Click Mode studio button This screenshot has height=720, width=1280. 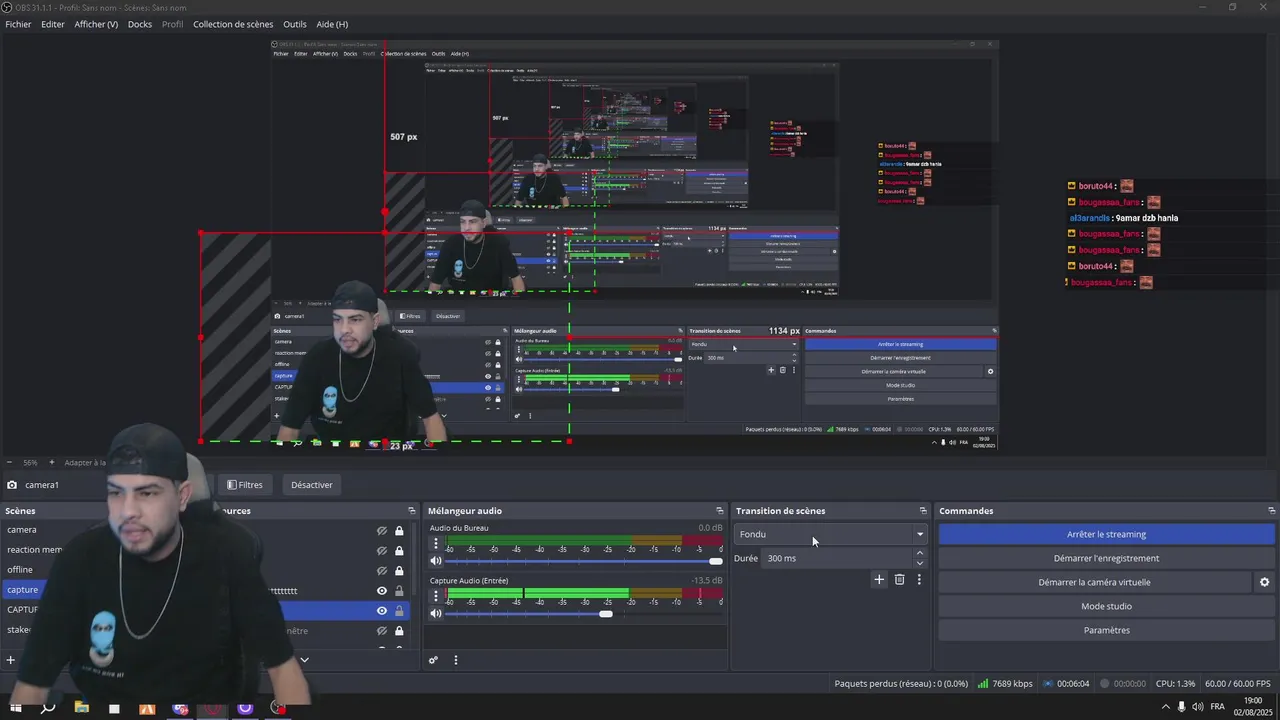[x=1106, y=606]
